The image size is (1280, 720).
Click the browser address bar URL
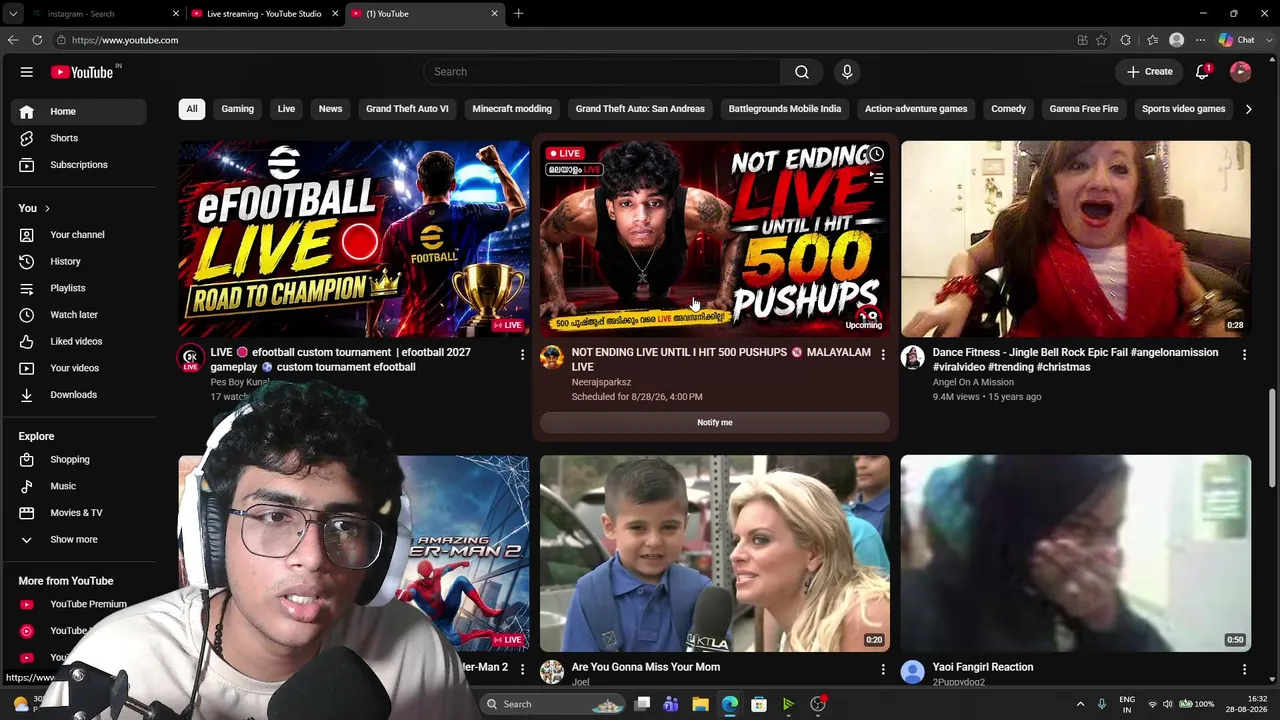pos(125,40)
